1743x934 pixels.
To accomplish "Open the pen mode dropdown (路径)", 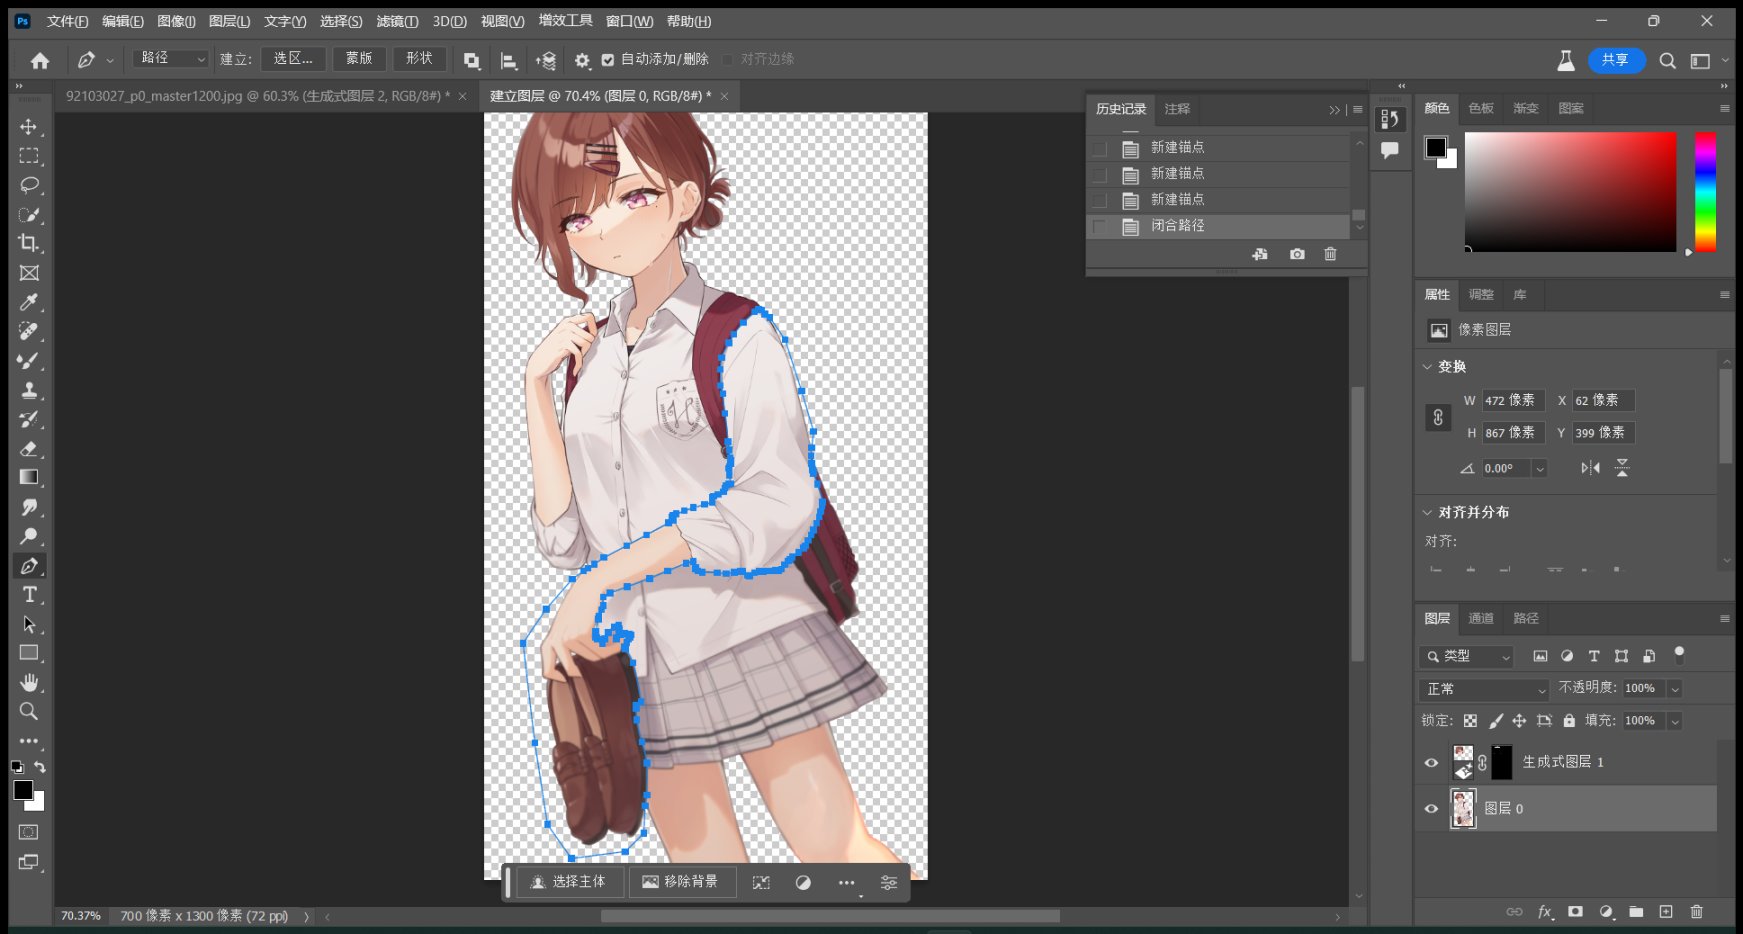I will tap(171, 59).
